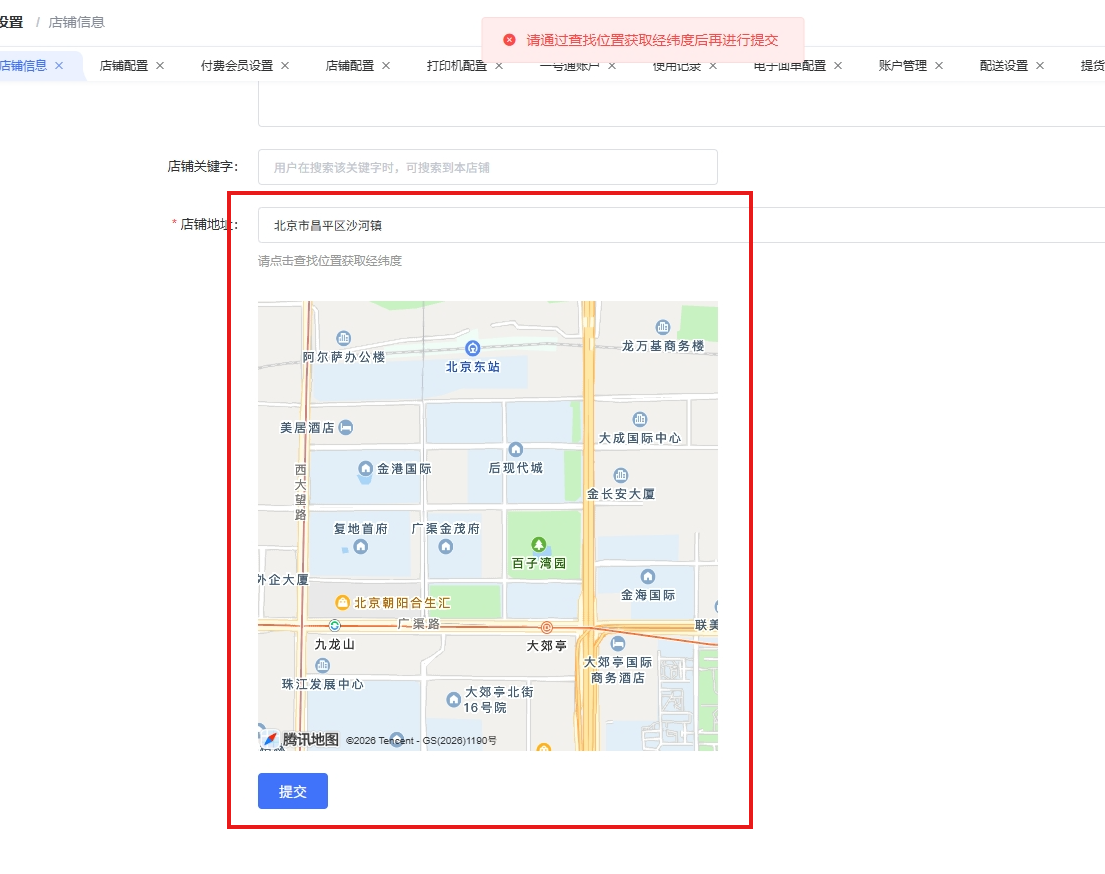Click the 店铺关键字 field label

pyautogui.click(x=203, y=166)
